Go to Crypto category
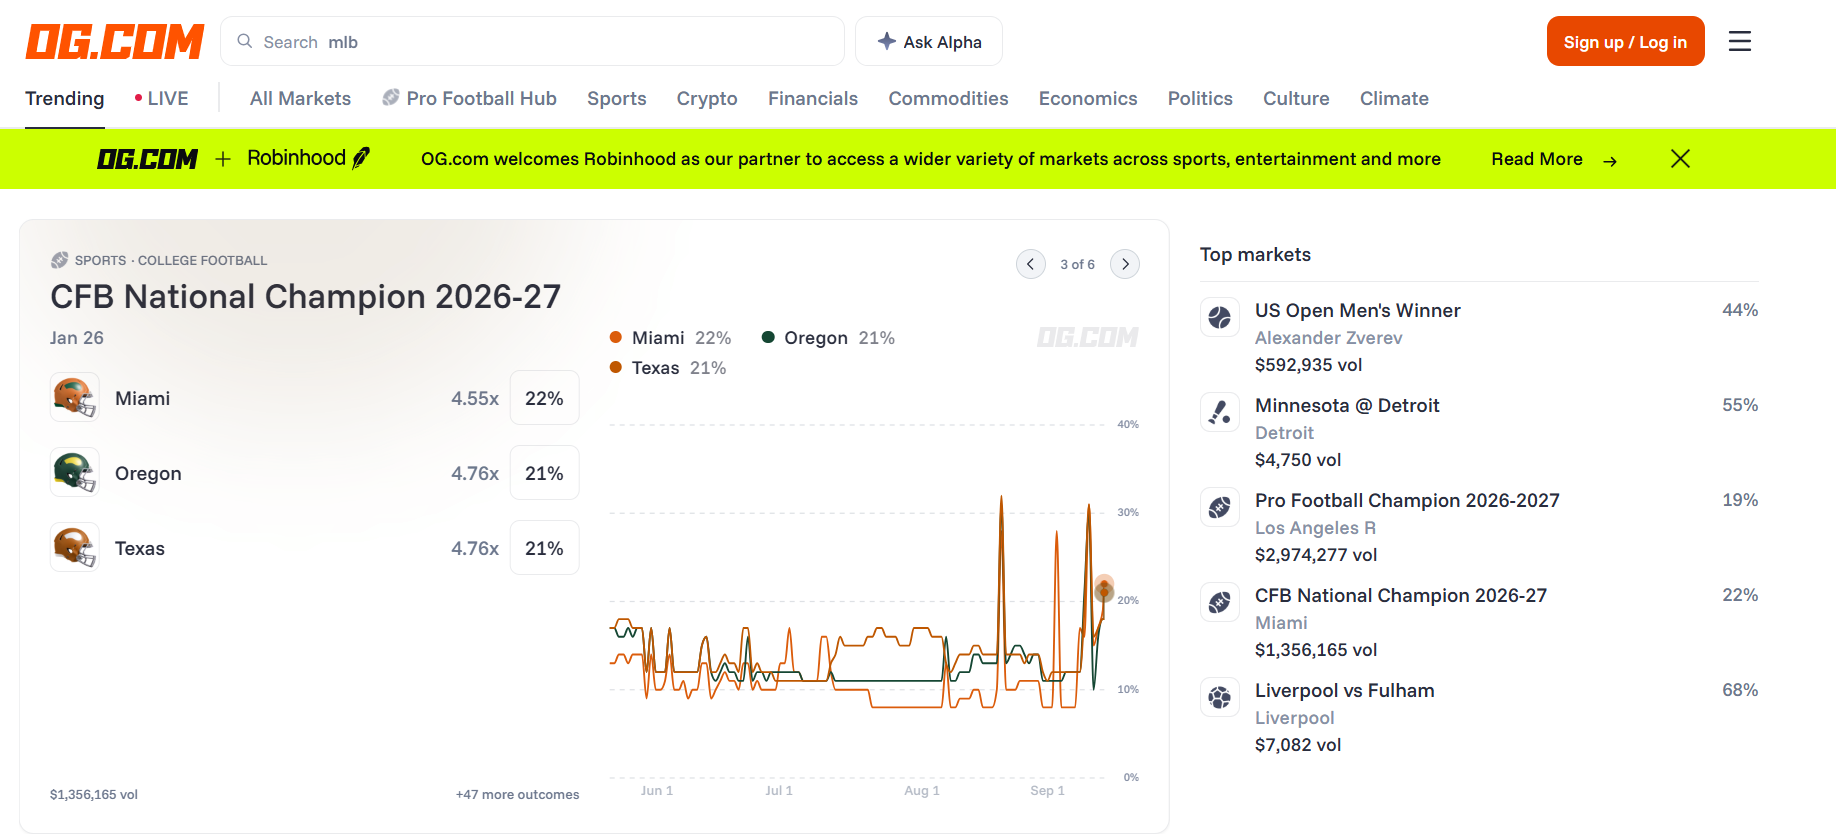The height and width of the screenshot is (834, 1836). pyautogui.click(x=707, y=98)
